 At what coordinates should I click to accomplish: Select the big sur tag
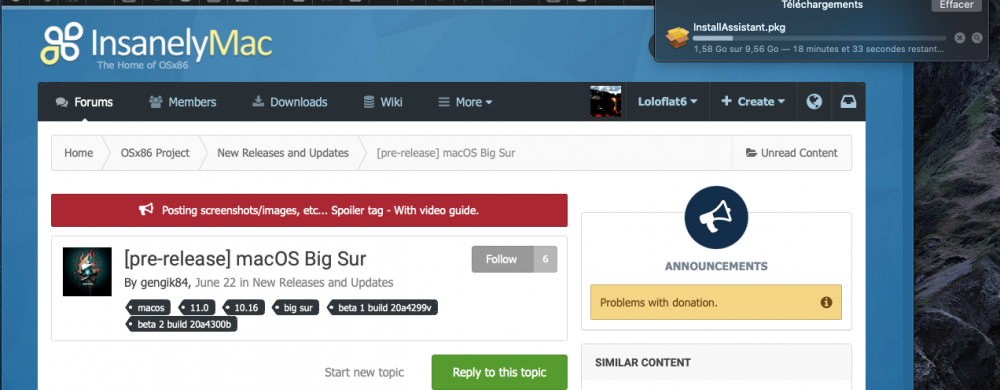click(297, 308)
